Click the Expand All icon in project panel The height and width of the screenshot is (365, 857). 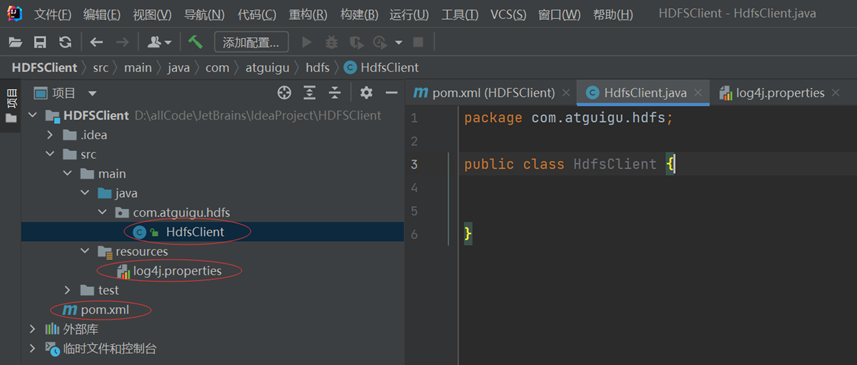coord(310,93)
